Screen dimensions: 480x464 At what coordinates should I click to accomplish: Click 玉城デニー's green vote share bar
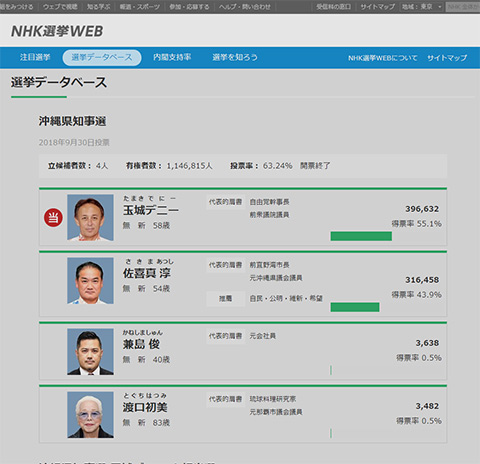(361, 236)
